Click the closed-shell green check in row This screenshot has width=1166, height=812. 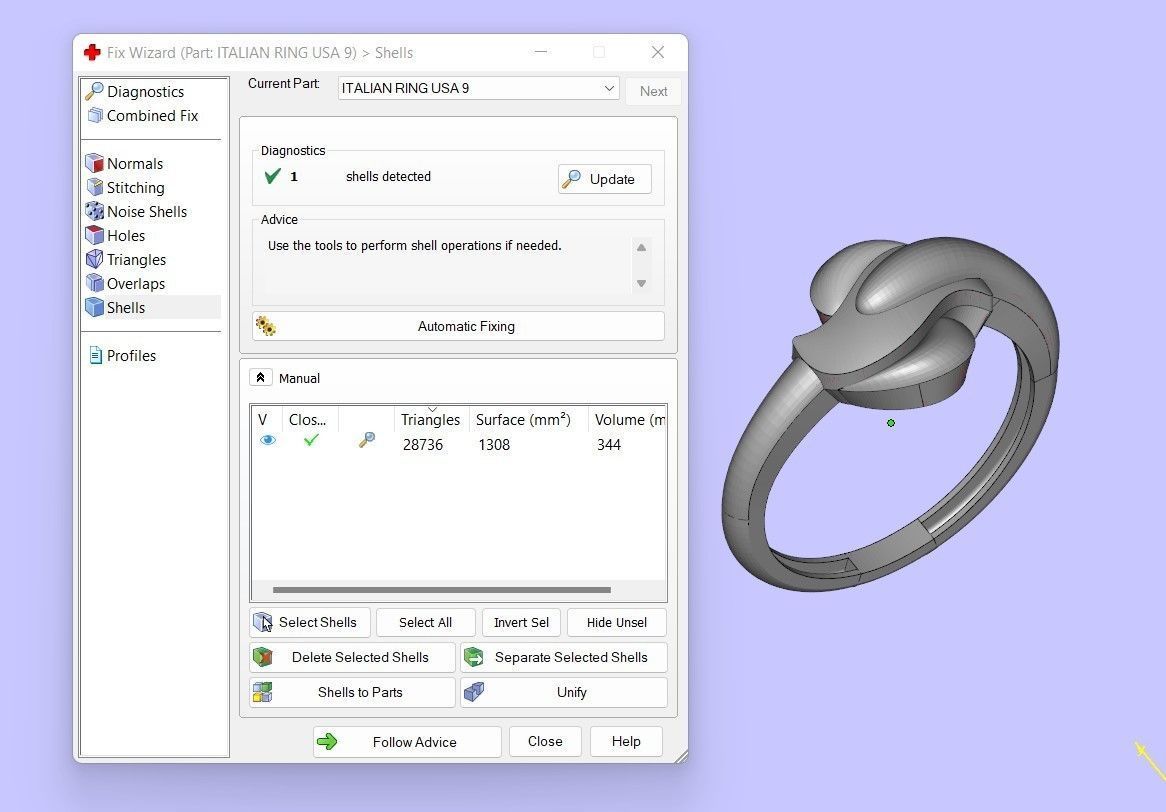tap(311, 440)
